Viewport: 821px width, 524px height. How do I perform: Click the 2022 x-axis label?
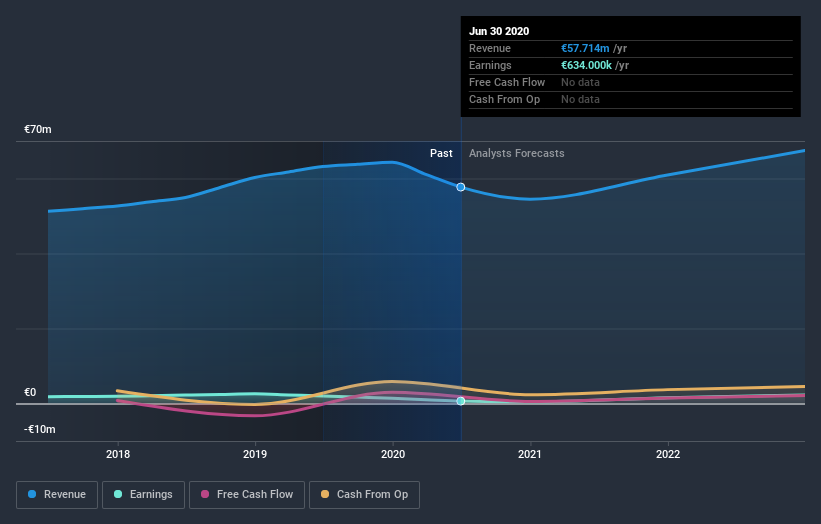[x=668, y=454]
